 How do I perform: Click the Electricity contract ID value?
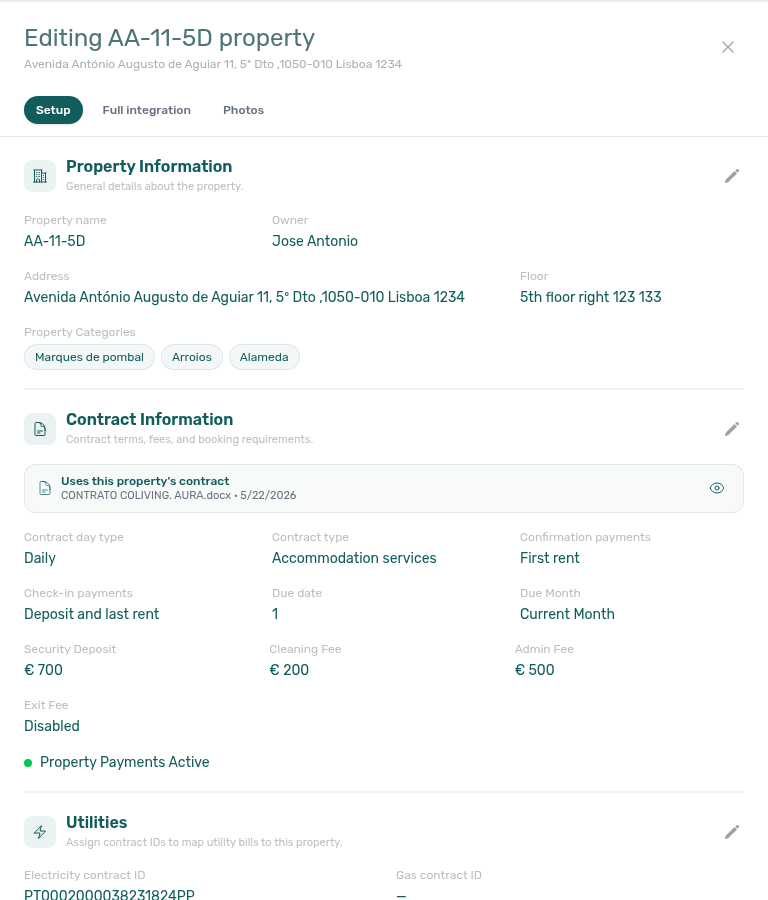click(x=109, y=895)
